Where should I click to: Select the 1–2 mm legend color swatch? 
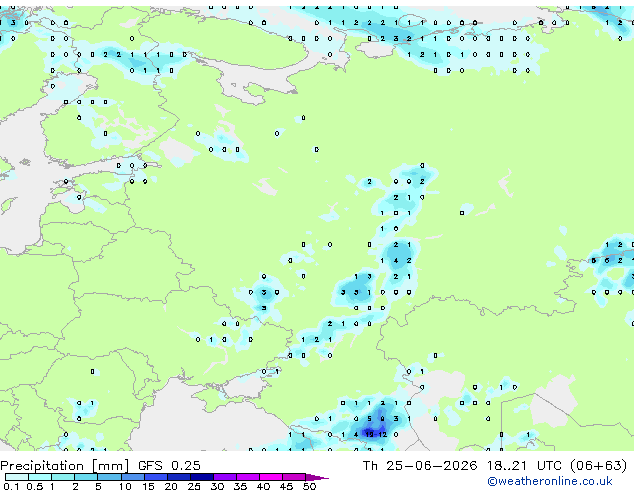(x=63, y=477)
